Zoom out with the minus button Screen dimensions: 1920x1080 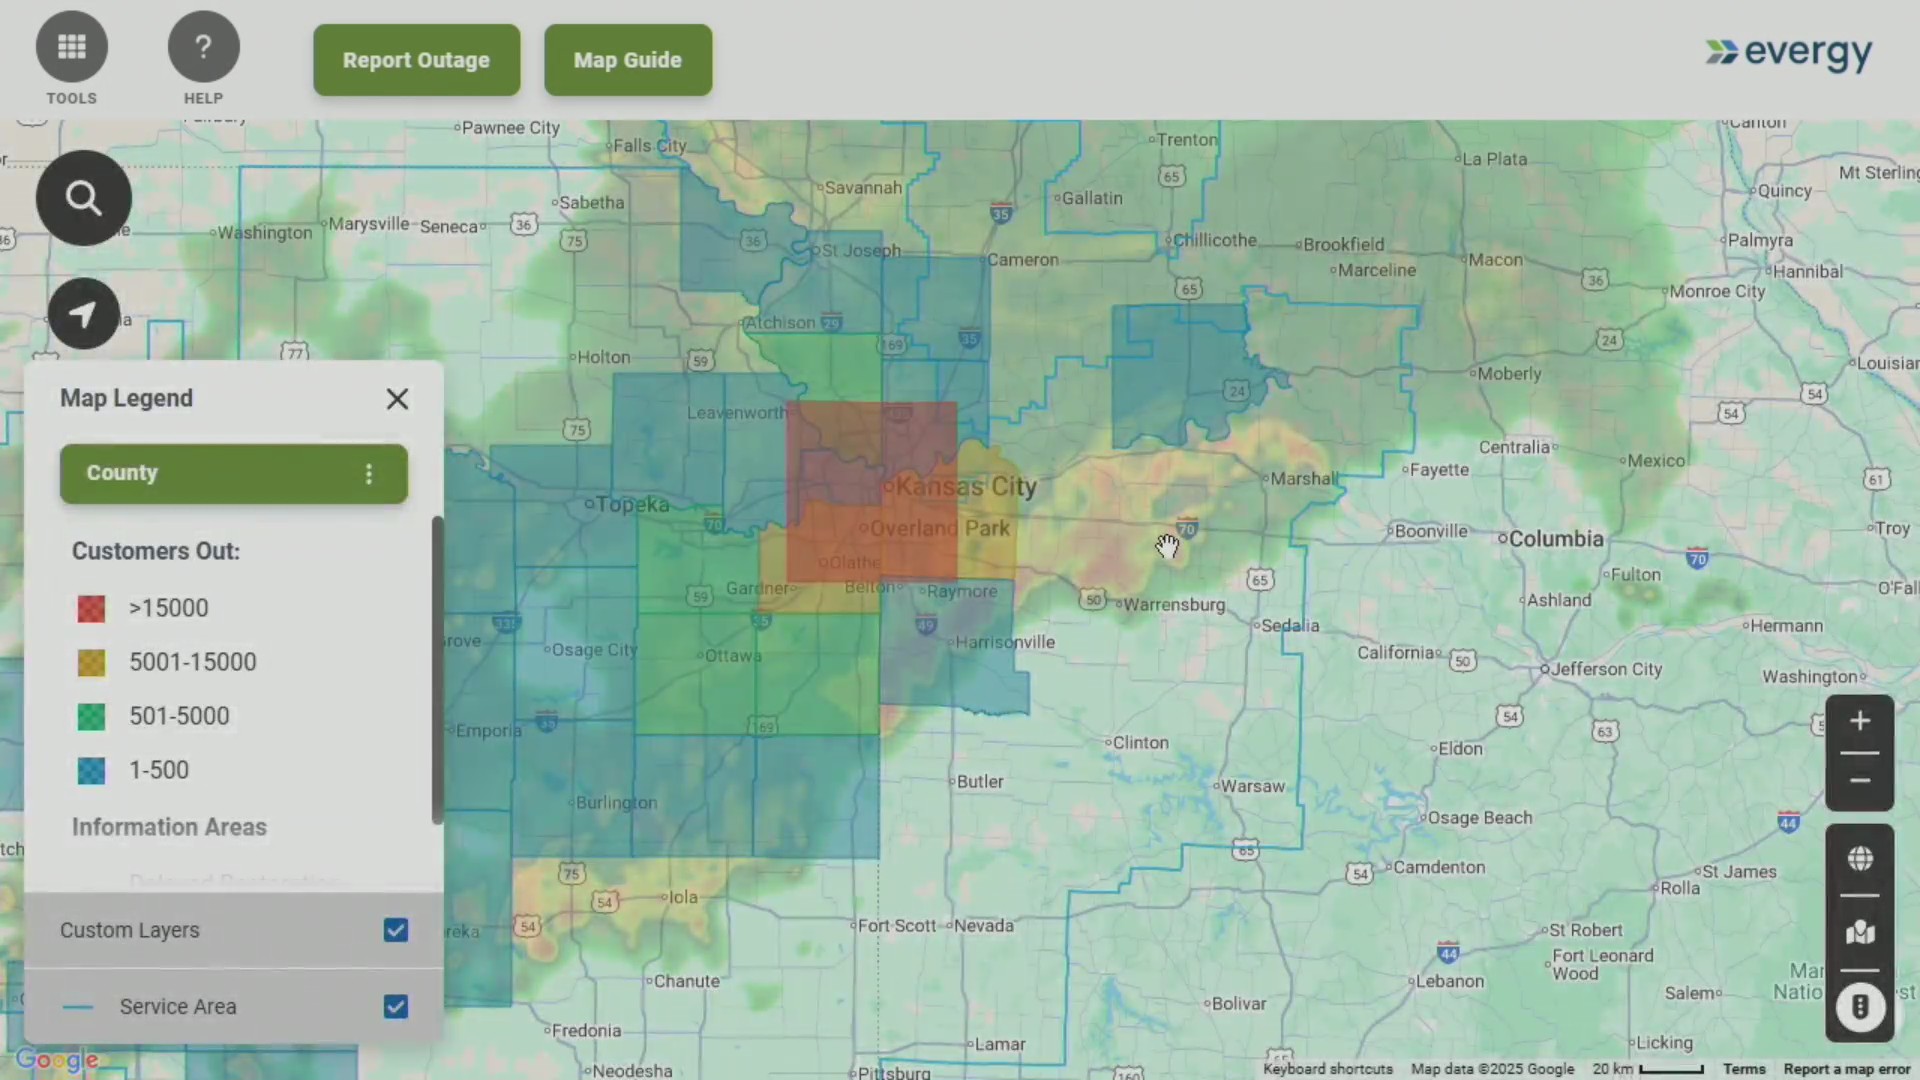(1860, 781)
